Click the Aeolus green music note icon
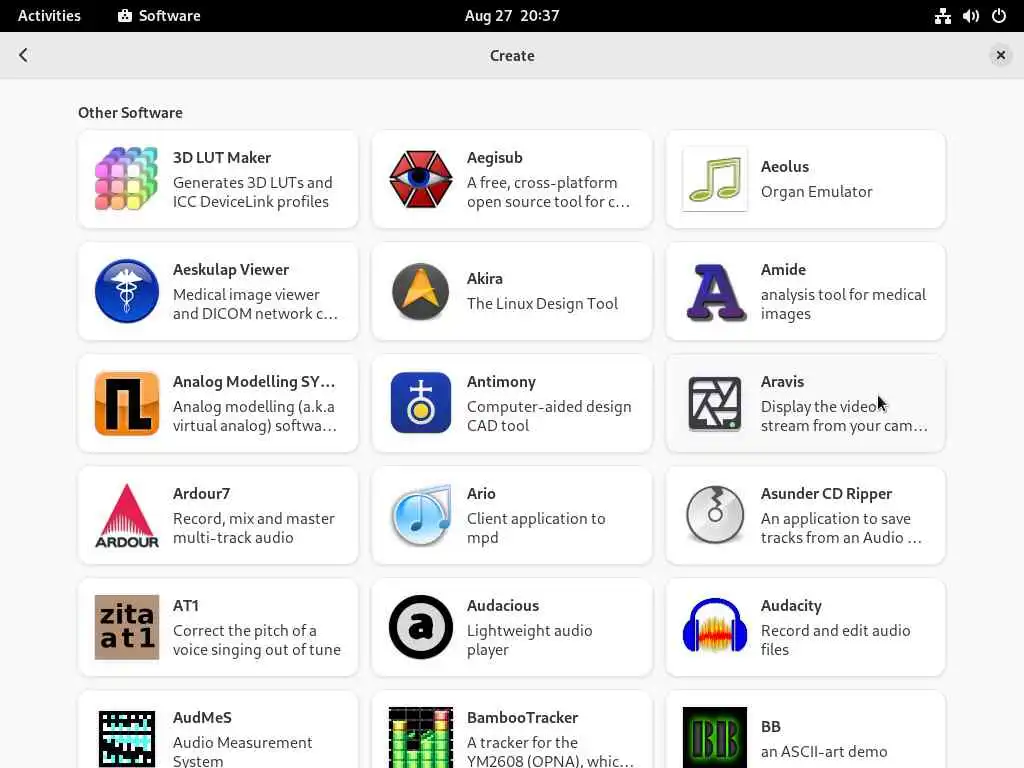Screen dimensions: 1024x768 pyautogui.click(x=714, y=179)
